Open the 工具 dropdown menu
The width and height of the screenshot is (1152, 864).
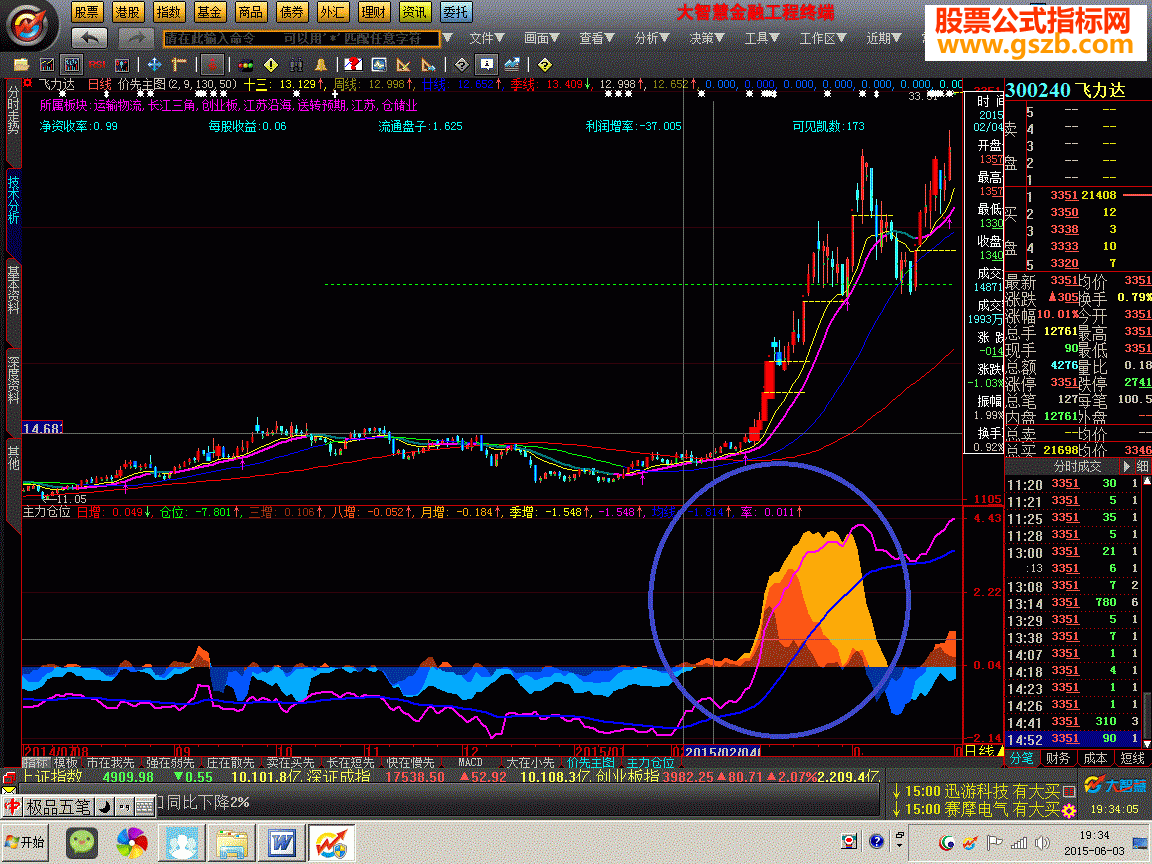tap(761, 38)
